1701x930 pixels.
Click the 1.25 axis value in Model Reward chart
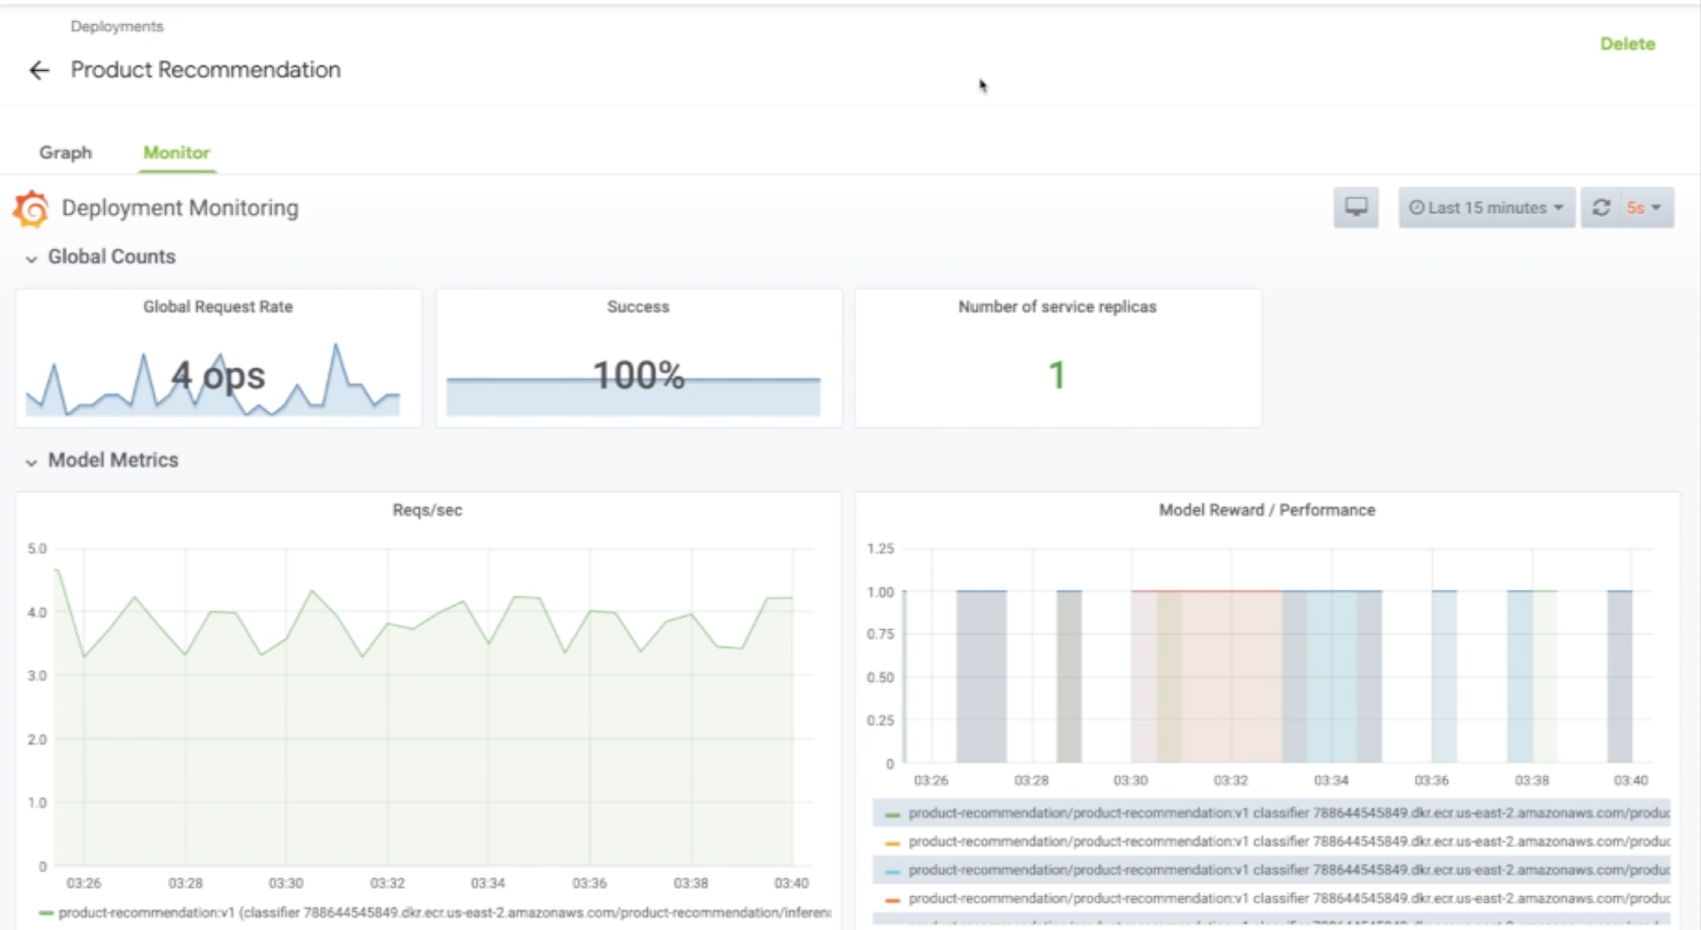pyautogui.click(x=880, y=548)
